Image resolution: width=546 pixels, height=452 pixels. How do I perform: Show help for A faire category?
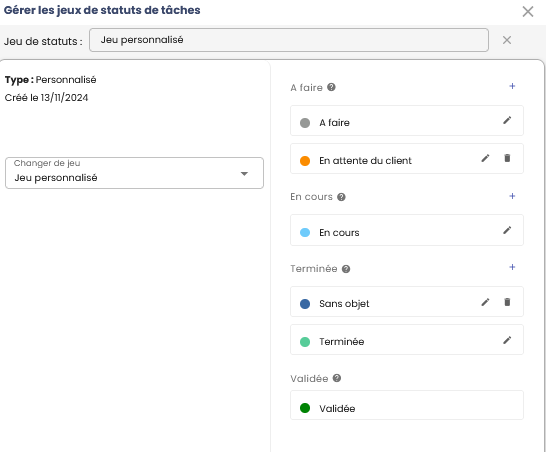331,87
